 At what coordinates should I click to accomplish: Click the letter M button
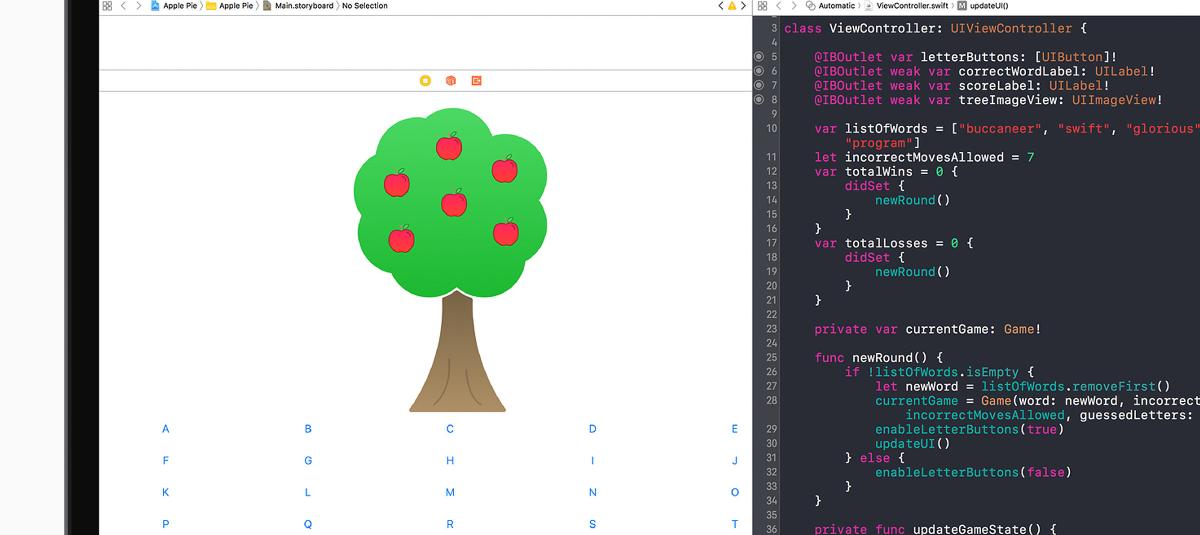450,492
